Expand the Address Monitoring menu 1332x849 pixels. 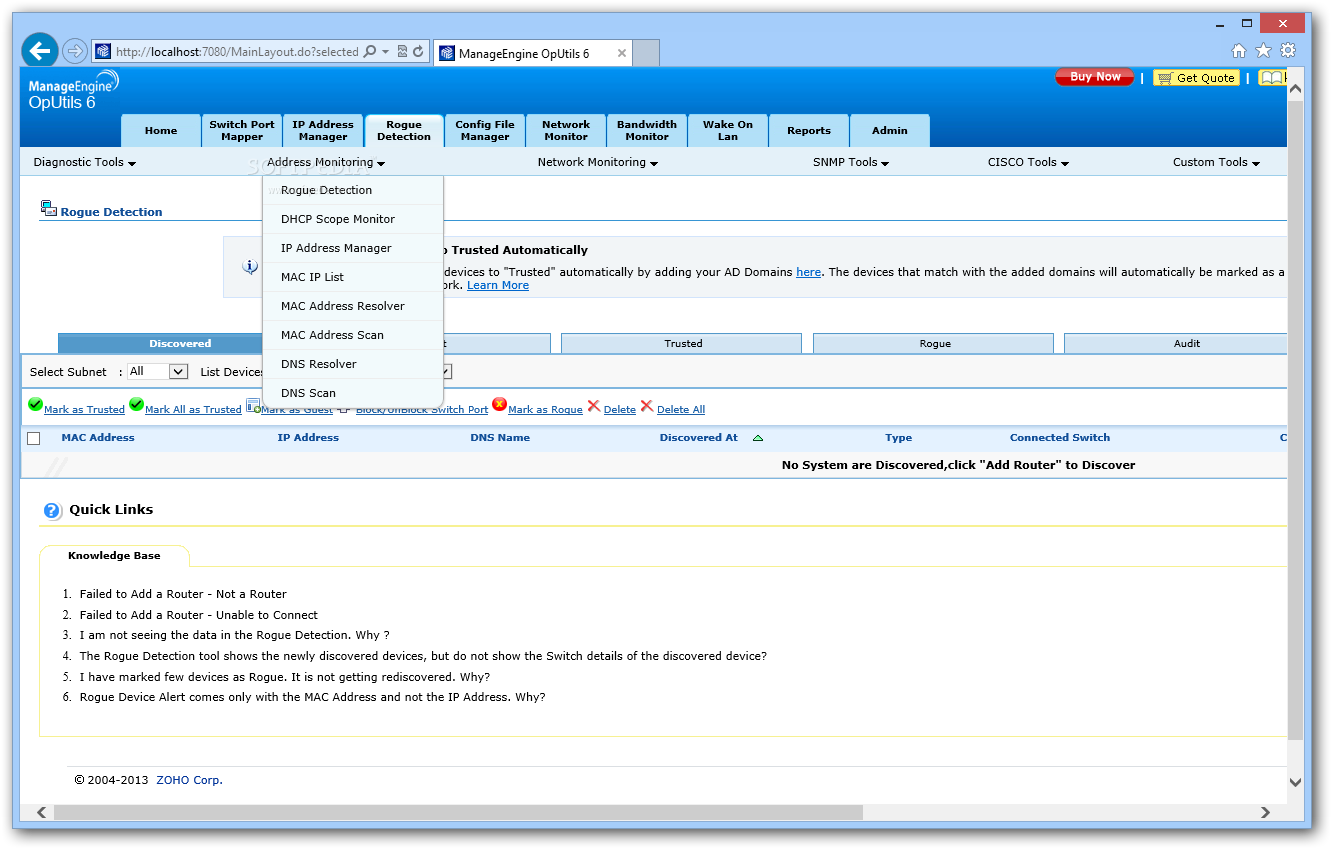pyautogui.click(x=326, y=162)
